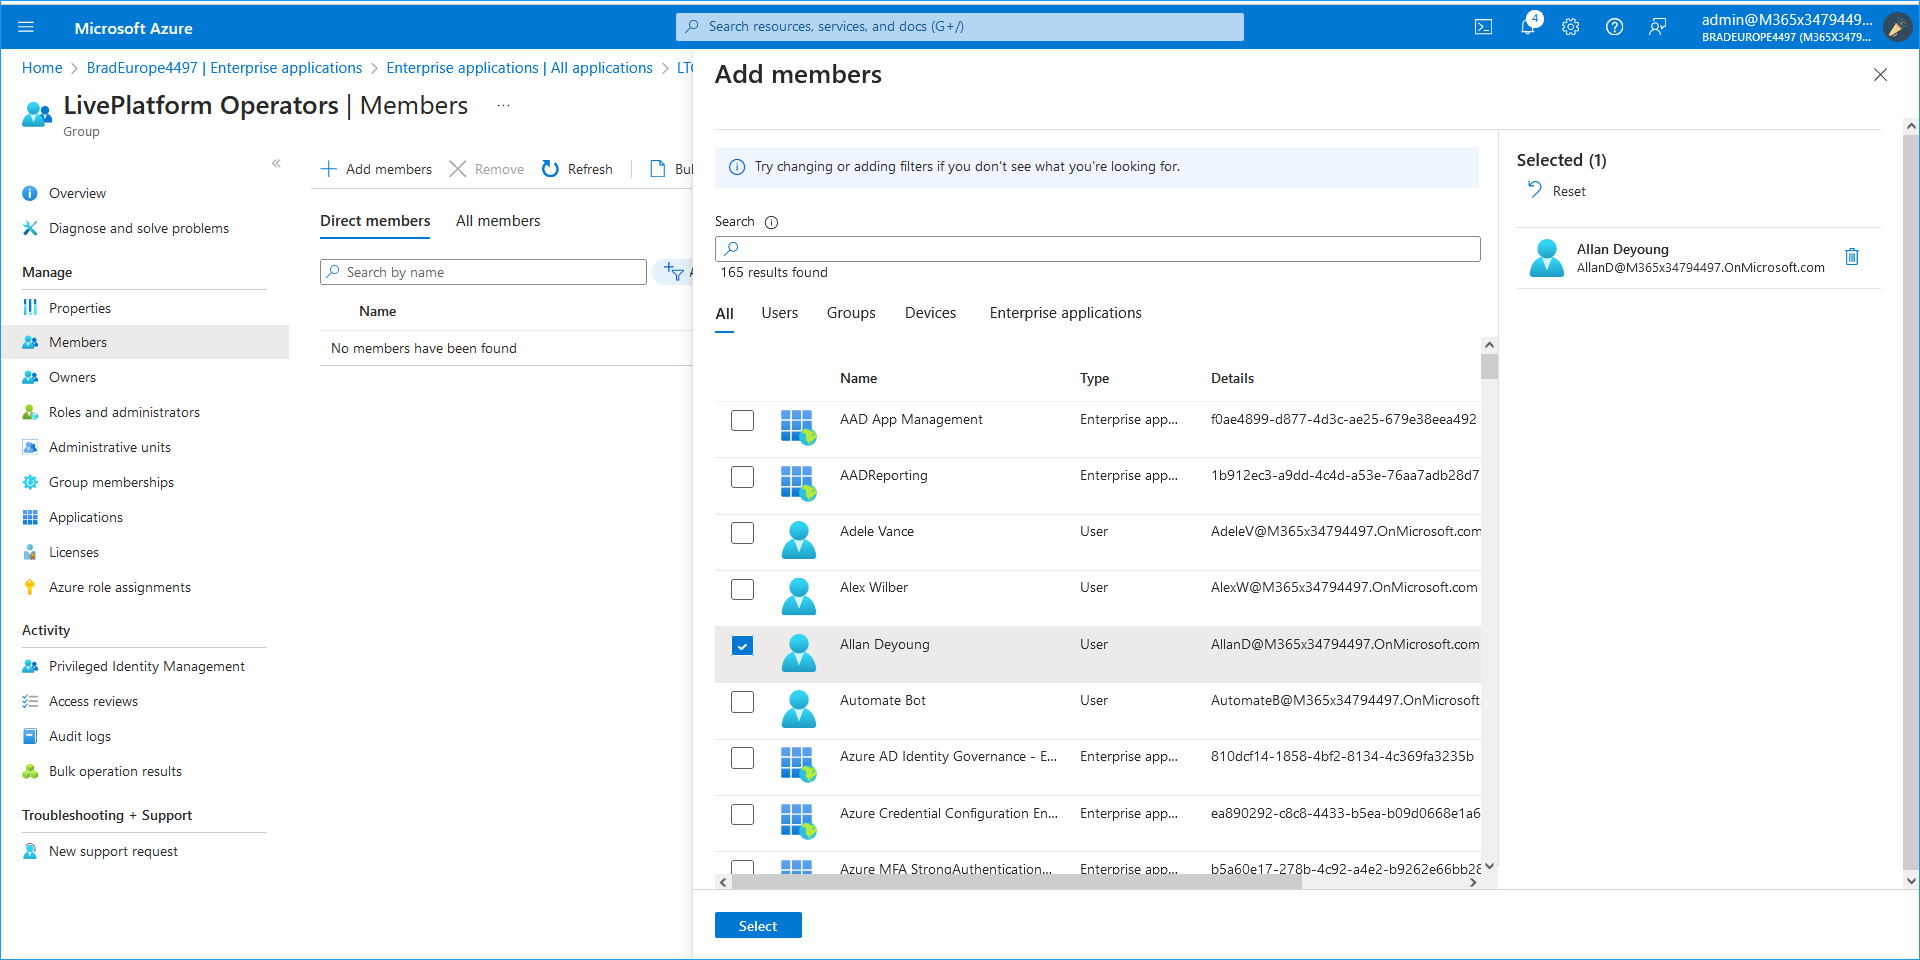The image size is (1920, 960).
Task: Click the horizontal scroll left arrow
Action: point(723,882)
